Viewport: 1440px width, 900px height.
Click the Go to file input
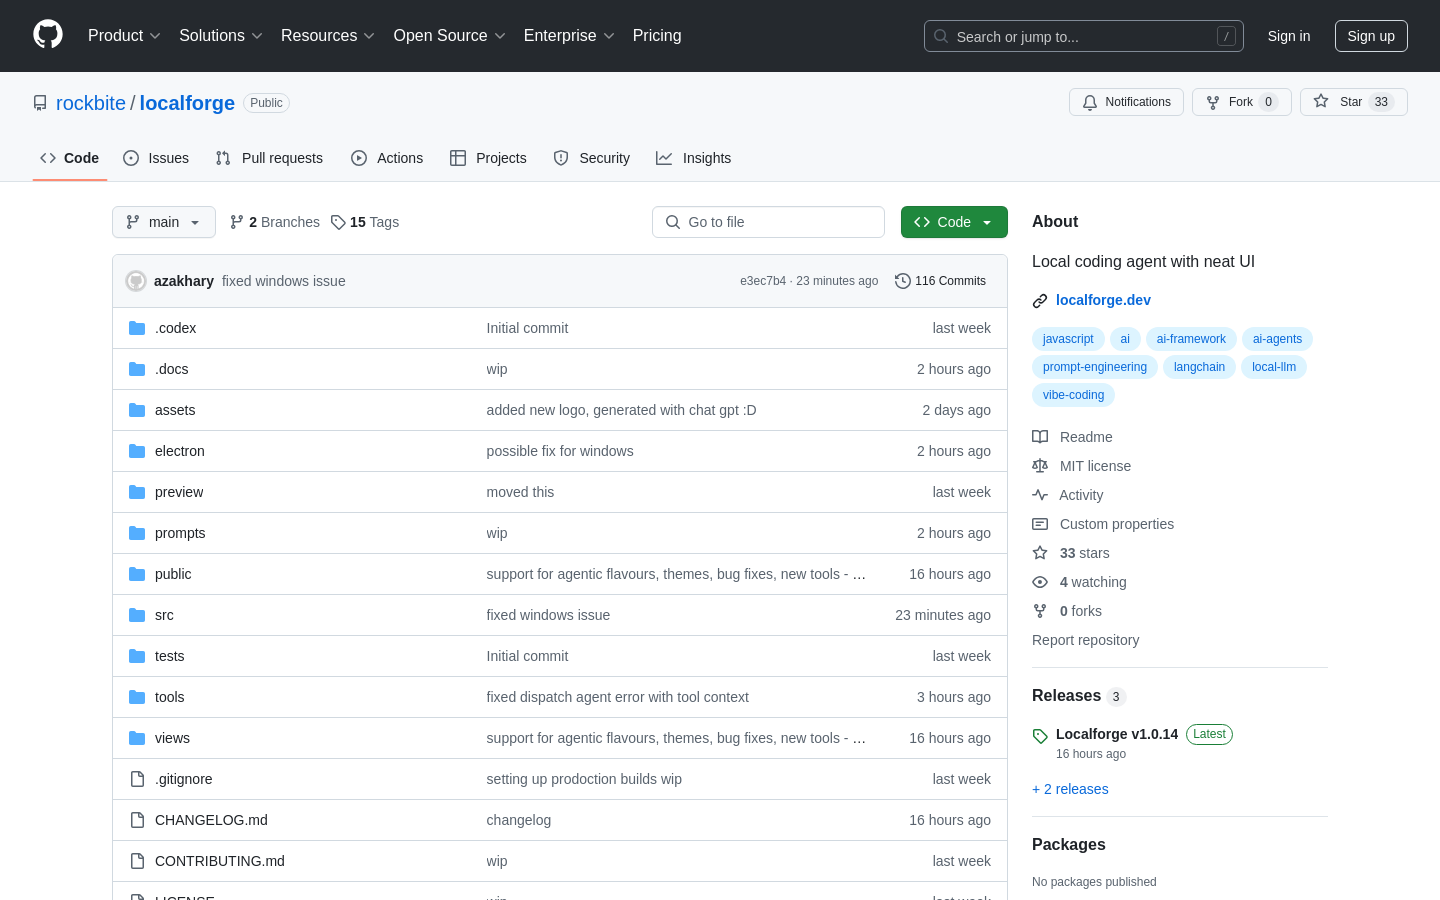(768, 222)
